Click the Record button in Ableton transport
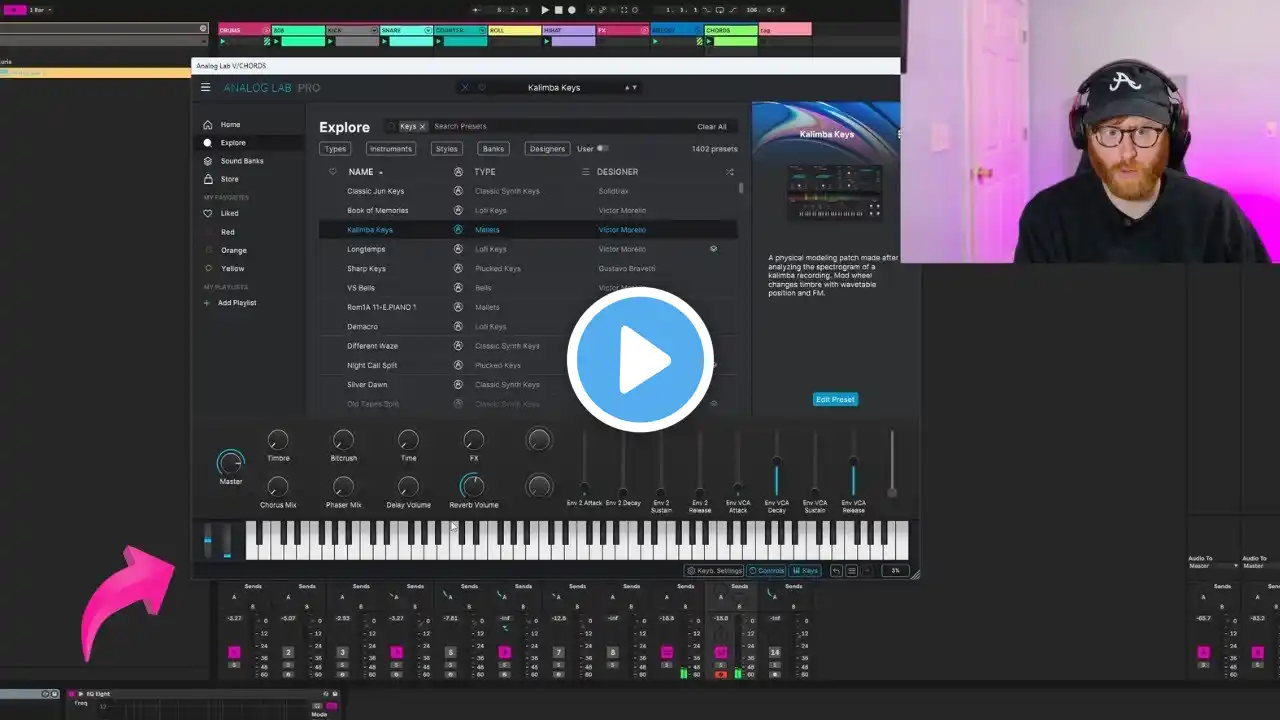This screenshot has width=1280, height=720. click(x=571, y=10)
